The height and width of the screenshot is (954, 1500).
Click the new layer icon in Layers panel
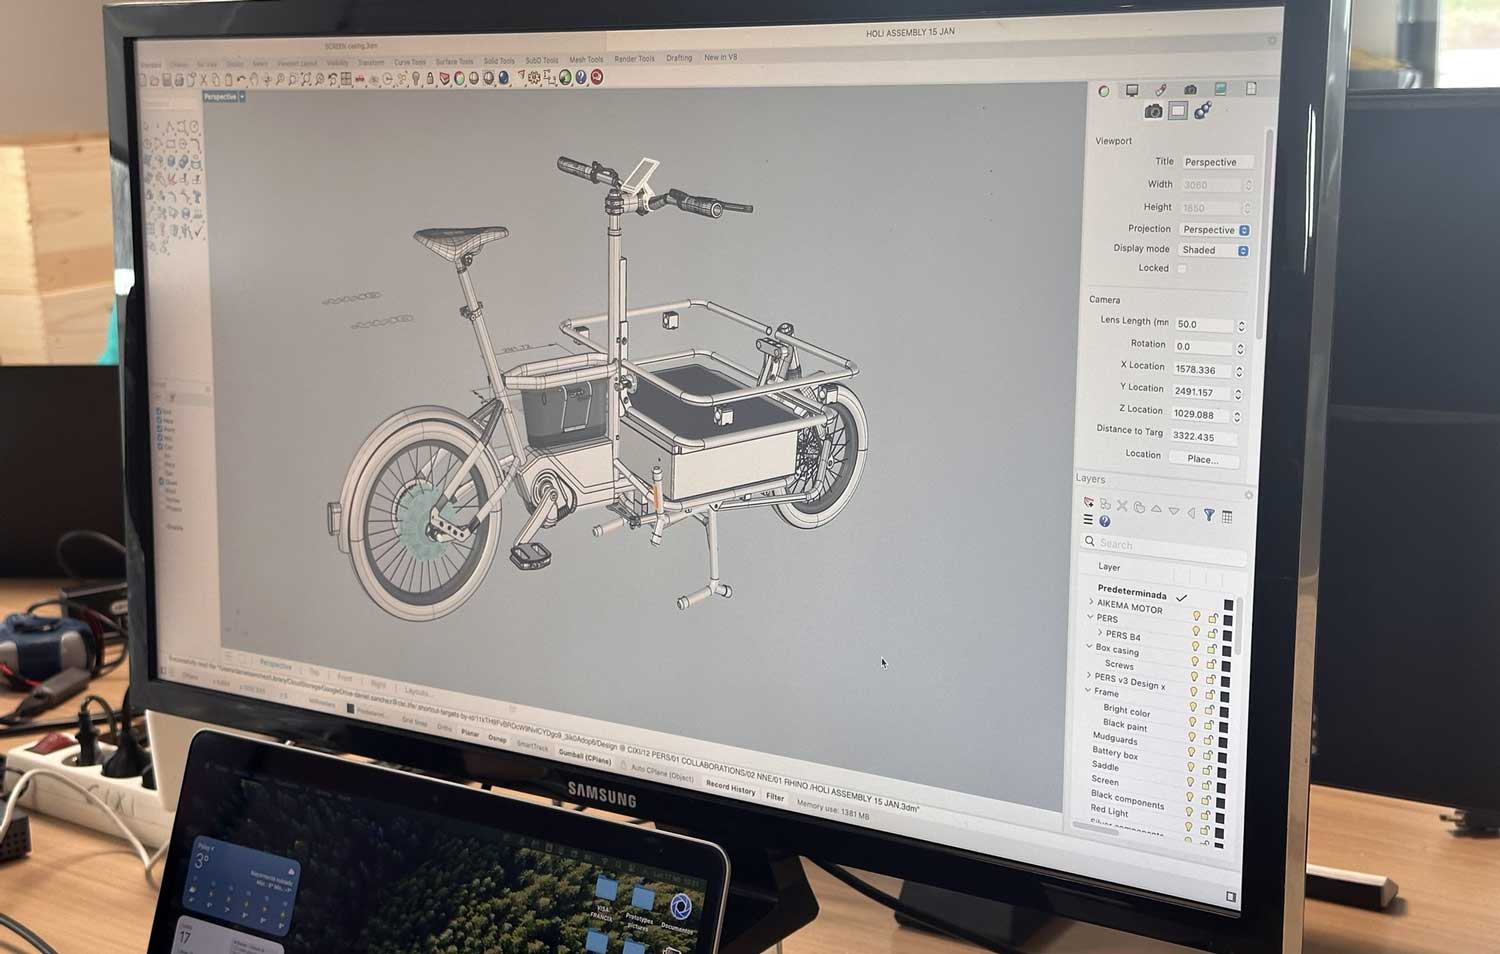(x=1088, y=504)
